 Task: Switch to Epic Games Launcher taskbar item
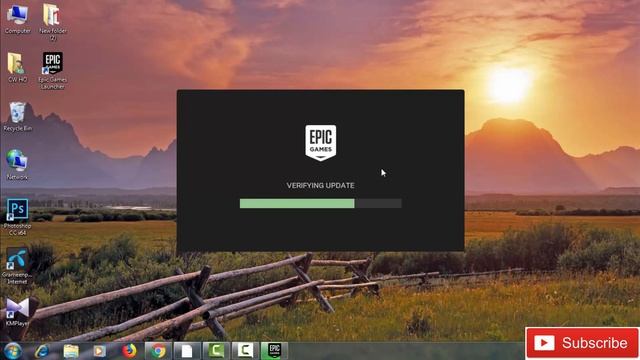[x=274, y=351]
